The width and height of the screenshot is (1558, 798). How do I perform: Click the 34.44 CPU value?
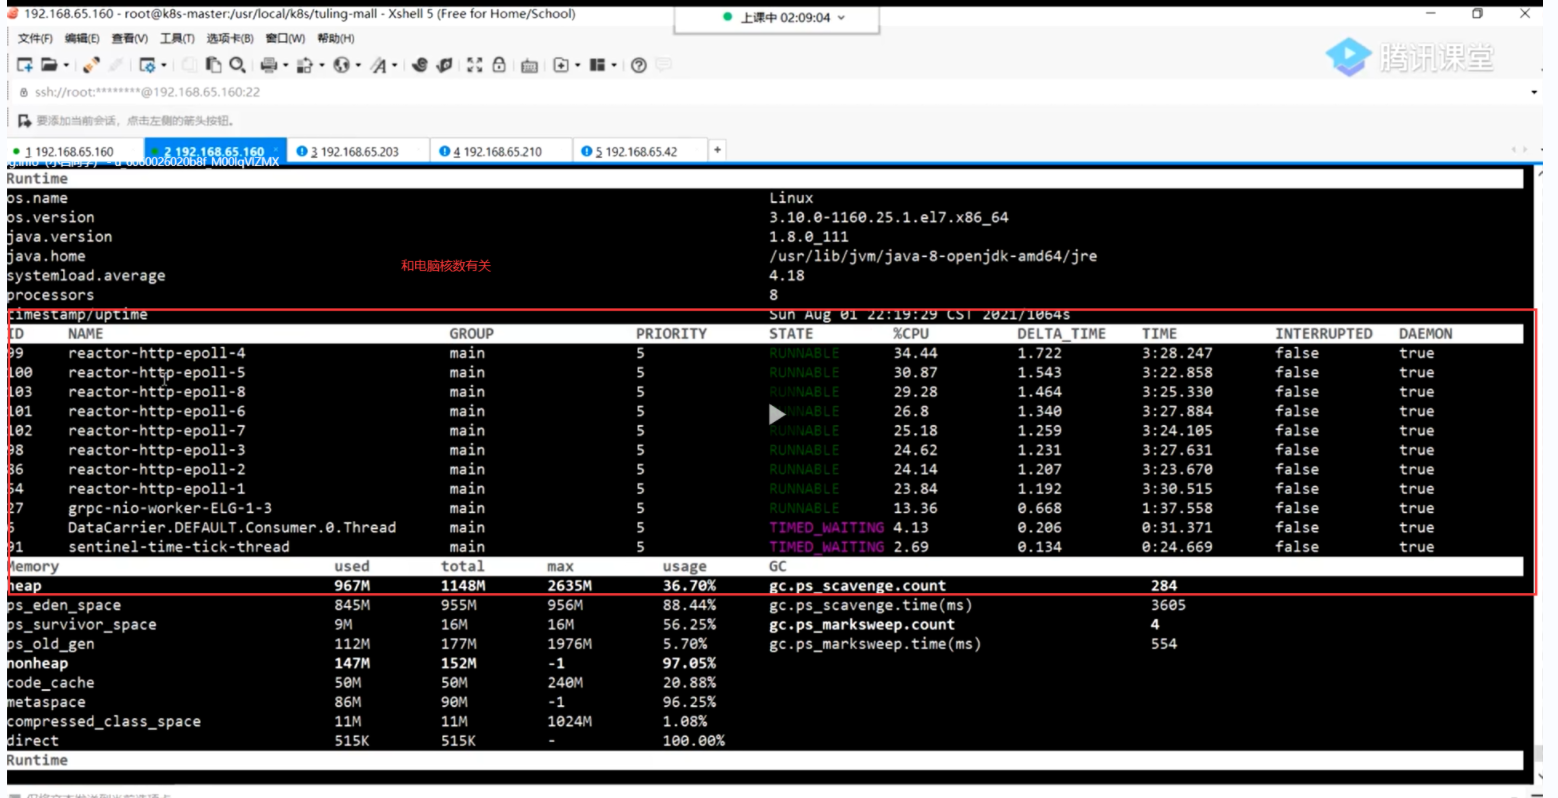pos(915,353)
